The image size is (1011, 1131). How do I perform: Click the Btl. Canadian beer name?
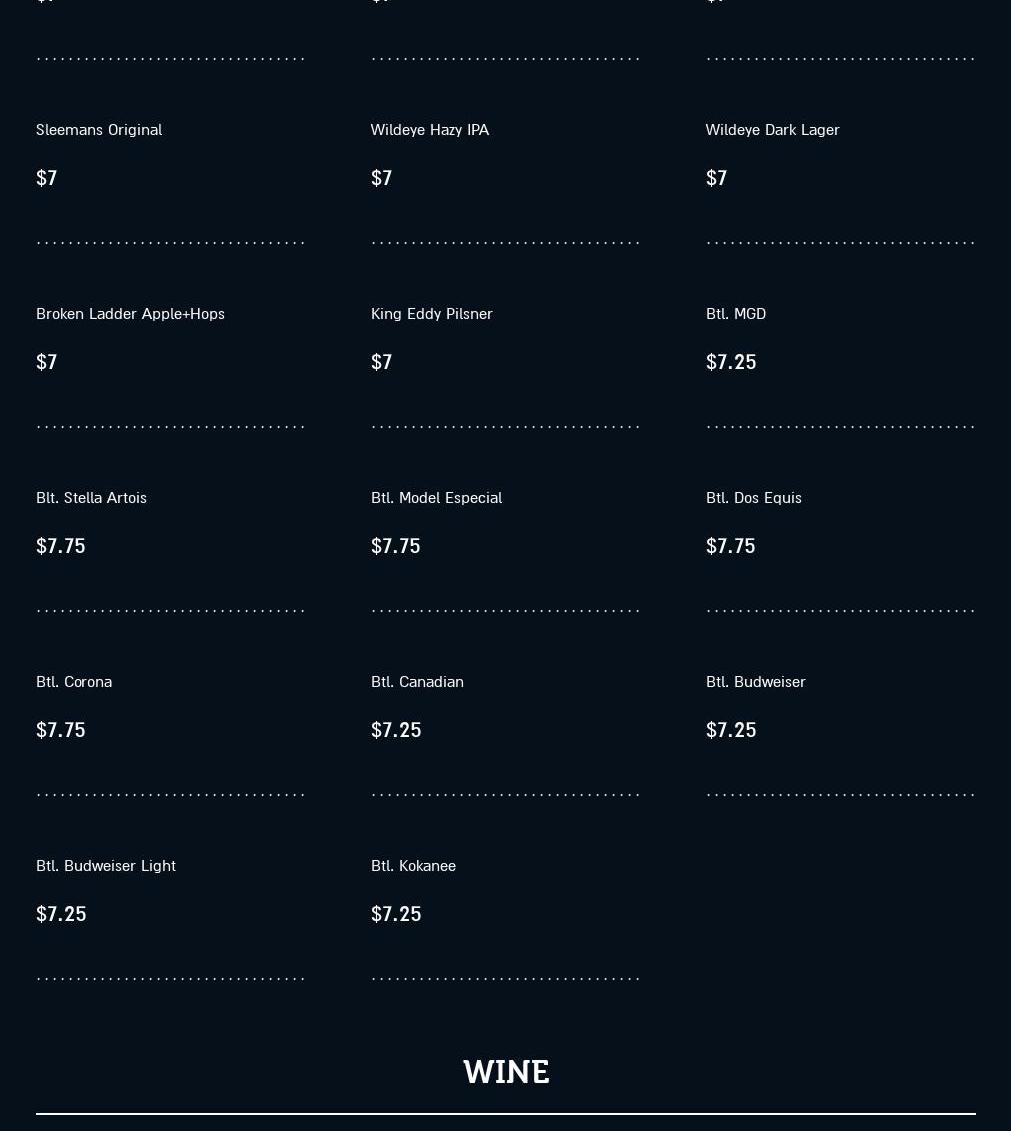tap(417, 682)
